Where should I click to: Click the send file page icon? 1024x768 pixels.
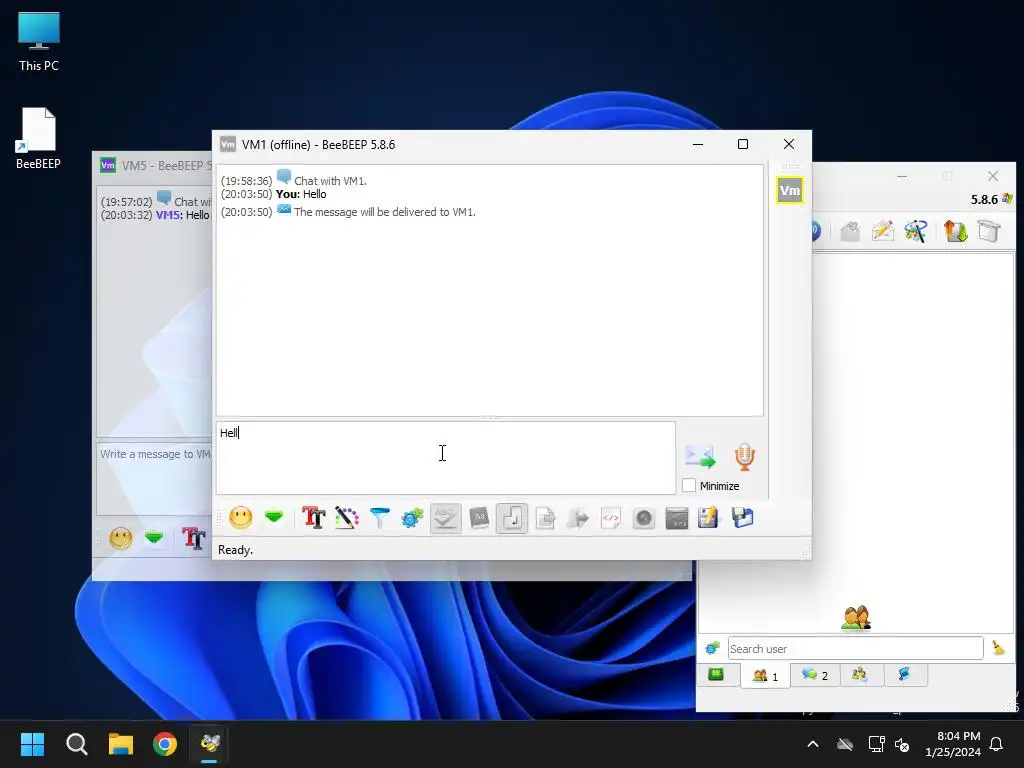pyautogui.click(x=545, y=519)
